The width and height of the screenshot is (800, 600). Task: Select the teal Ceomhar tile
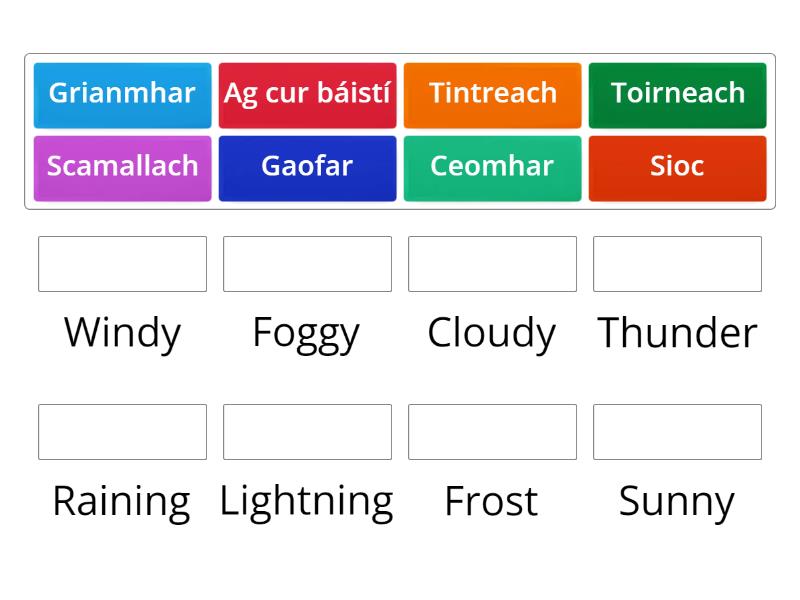[492, 167]
